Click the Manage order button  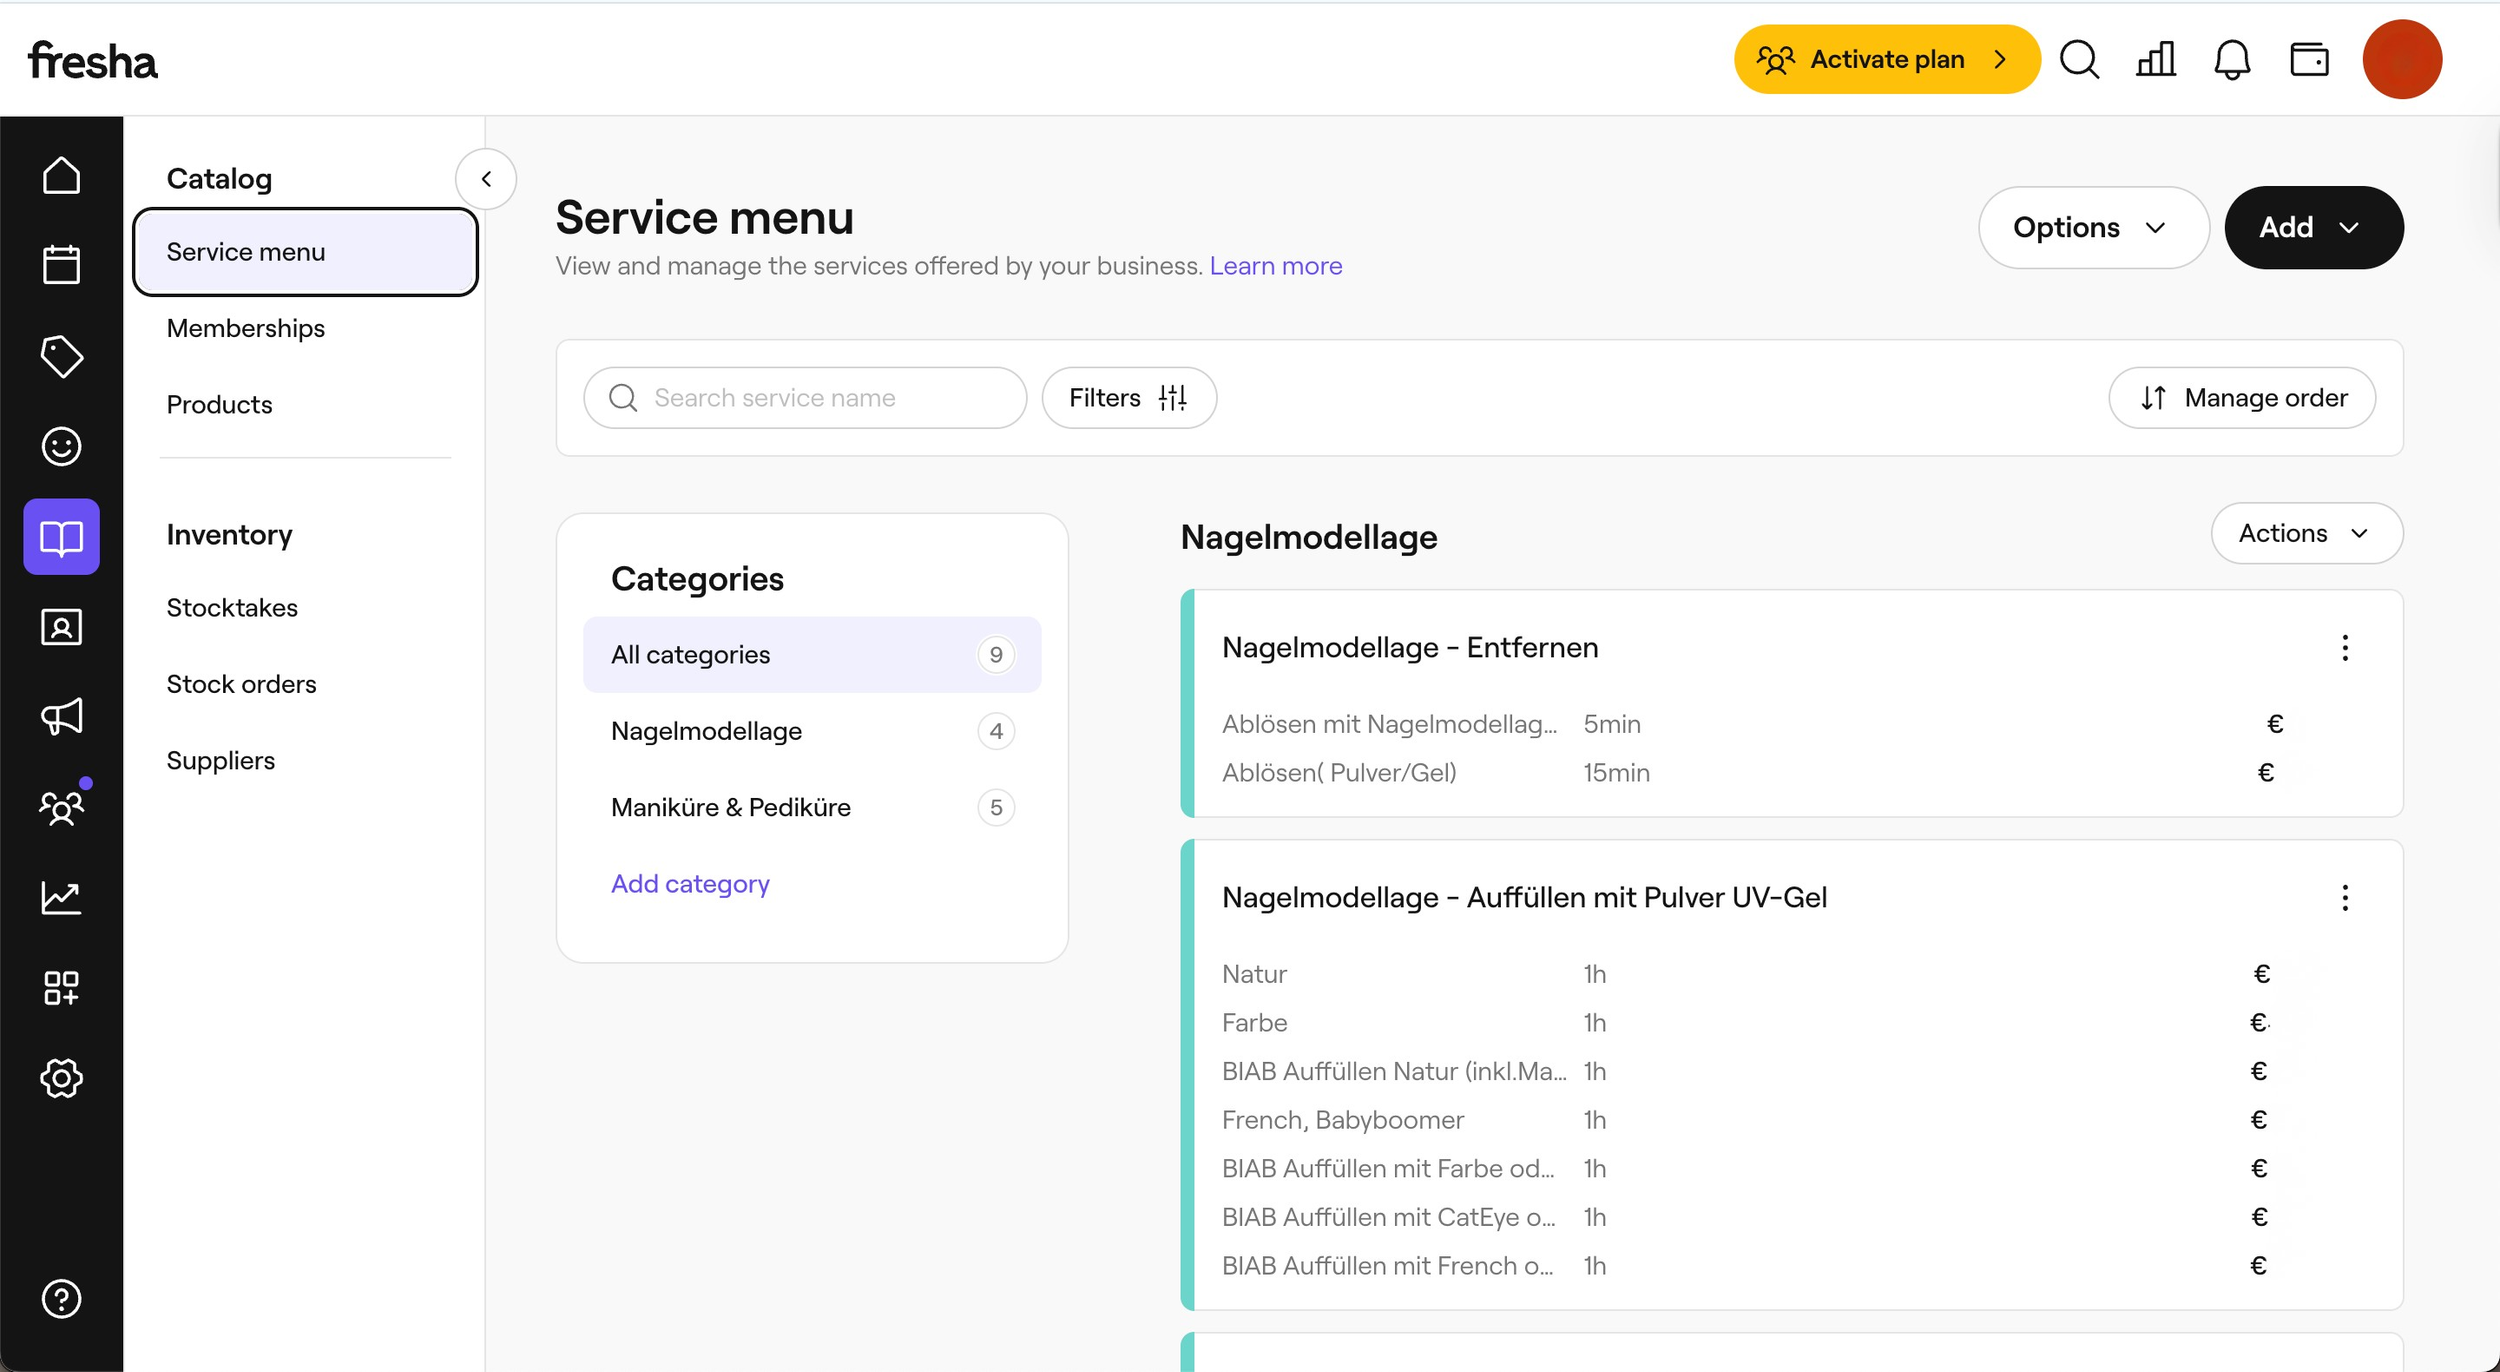coord(2242,398)
